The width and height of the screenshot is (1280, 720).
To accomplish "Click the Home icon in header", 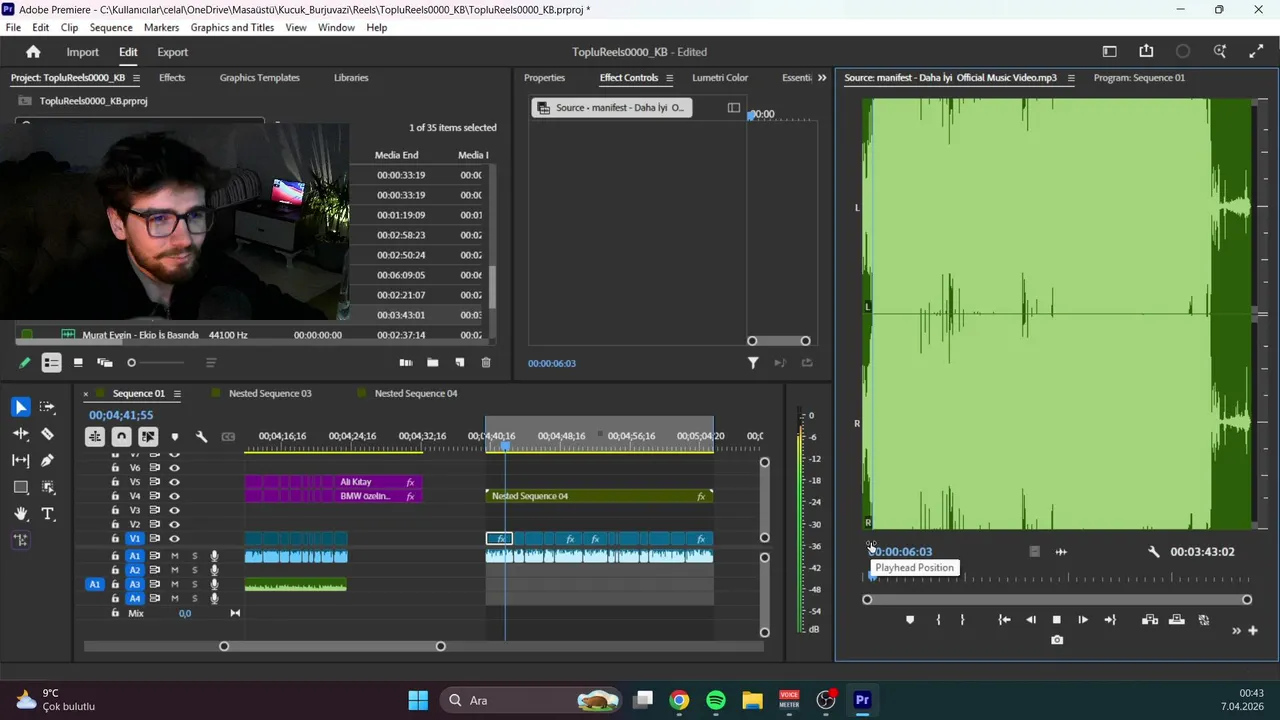I will (33, 52).
